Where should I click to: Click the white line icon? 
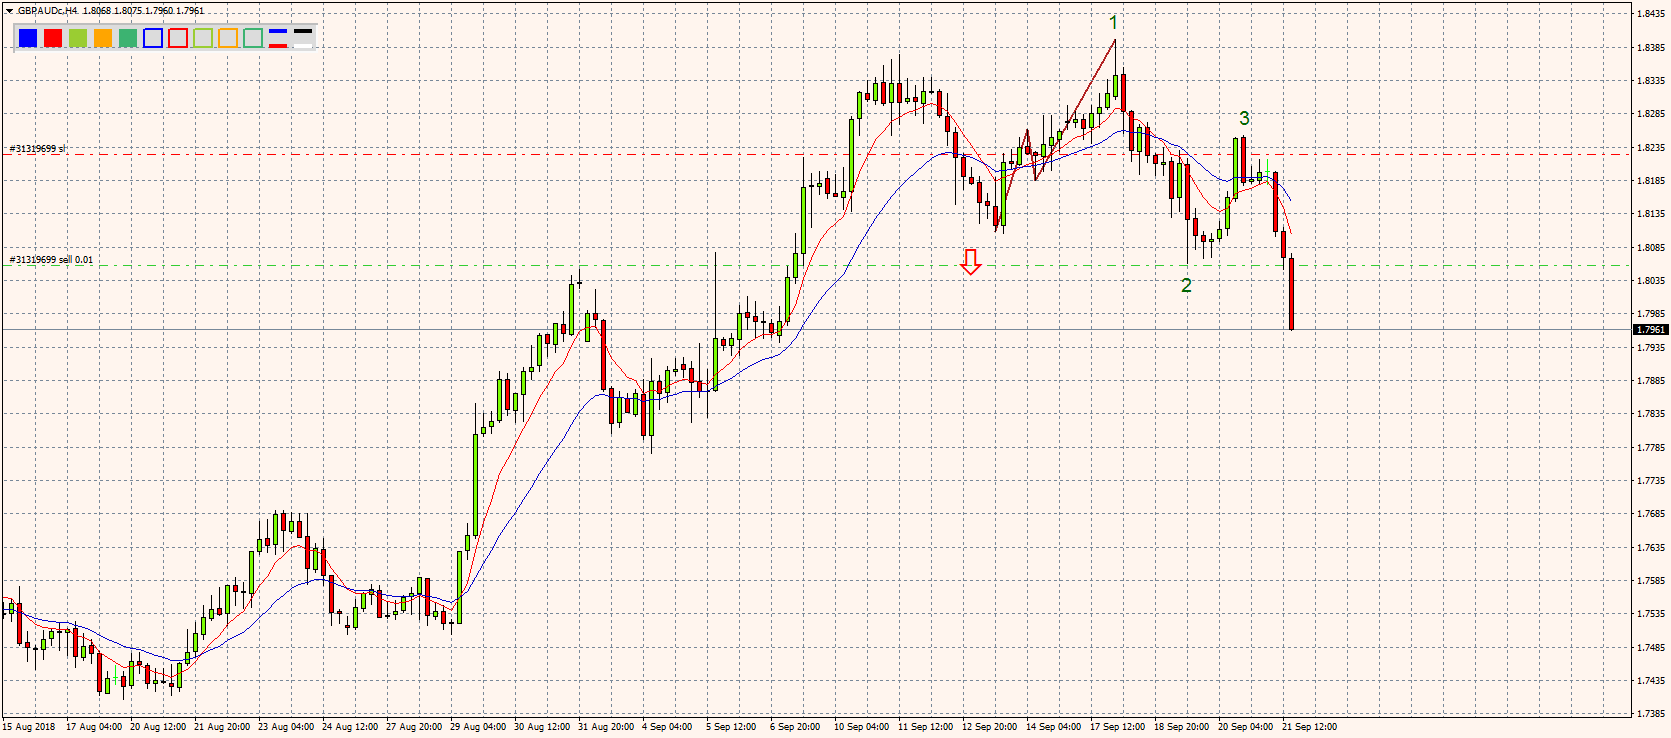(x=303, y=44)
